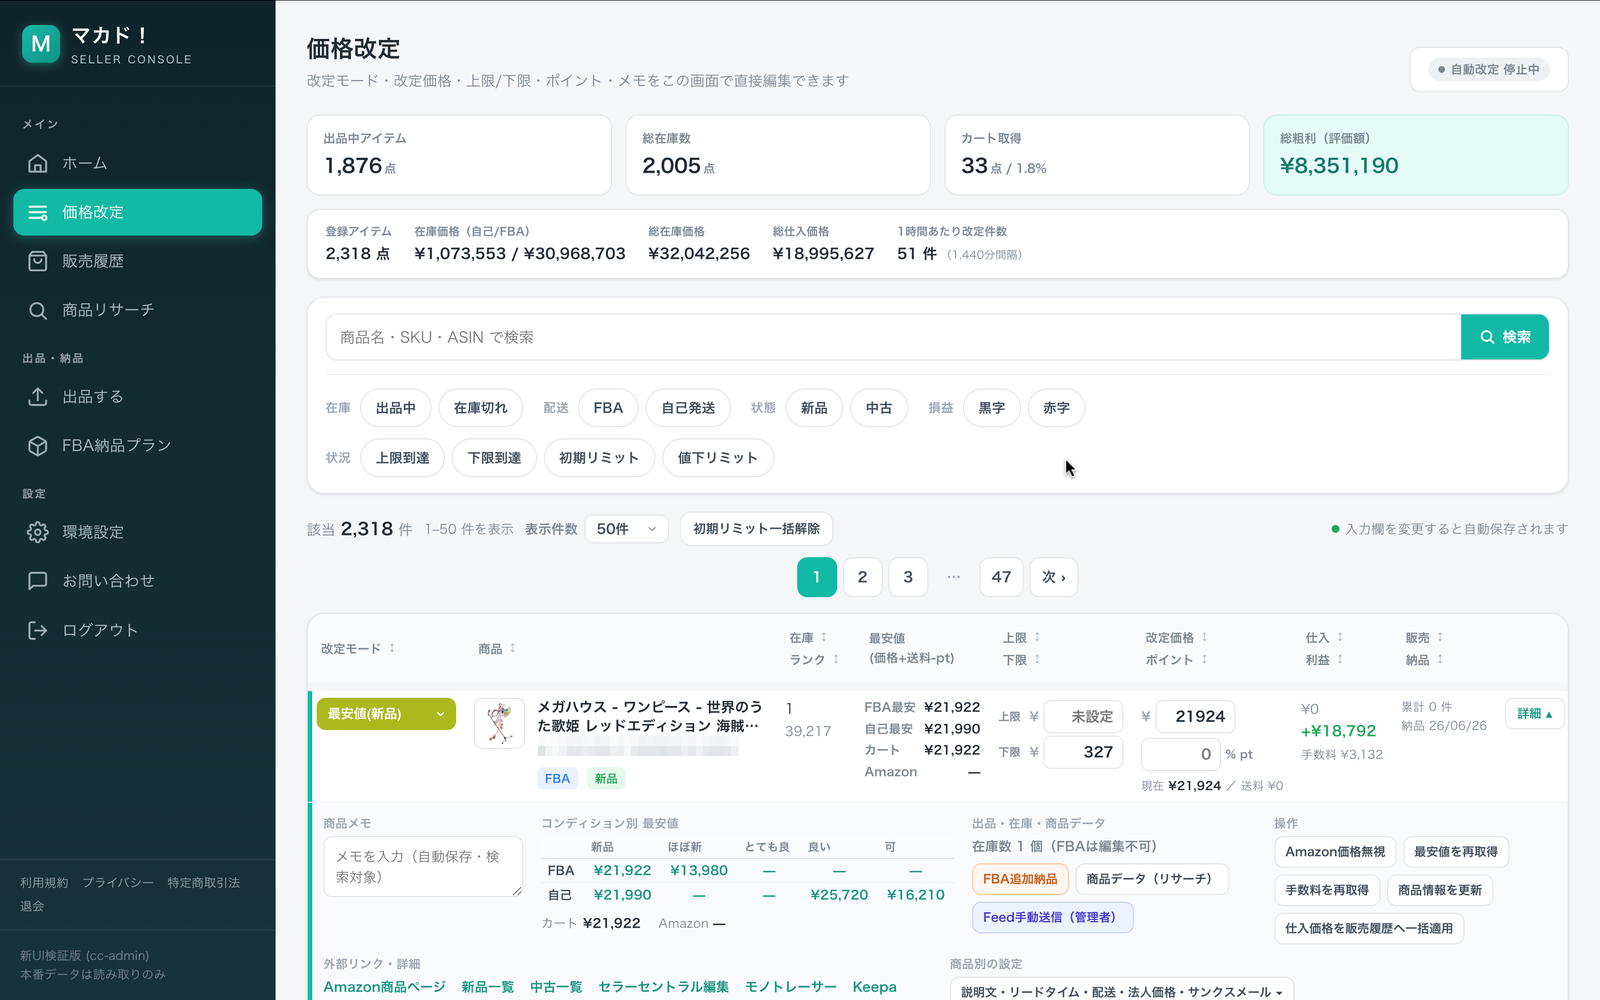Viewport: 1600px width, 1000px height.
Task: Collapse the 詳細 row details expander
Action: tap(1534, 714)
